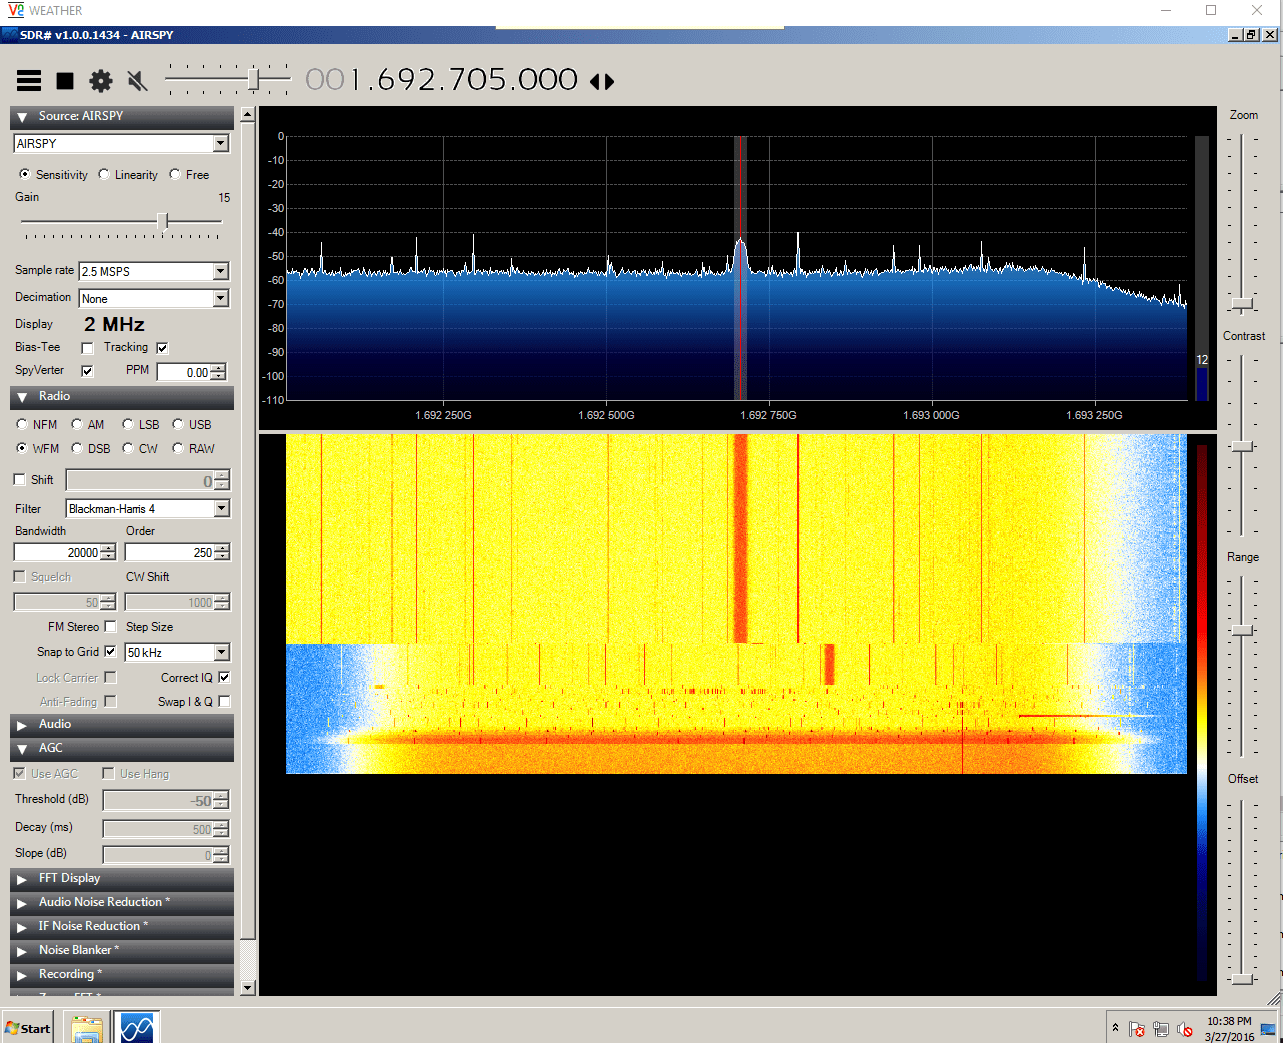Toggle Snap to Grid checkbox
The image size is (1283, 1043).
click(x=110, y=651)
